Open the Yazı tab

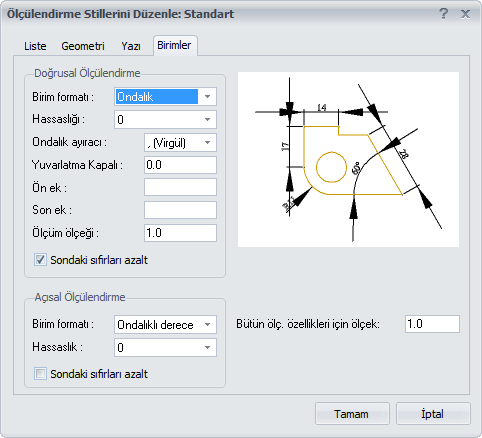click(x=131, y=46)
